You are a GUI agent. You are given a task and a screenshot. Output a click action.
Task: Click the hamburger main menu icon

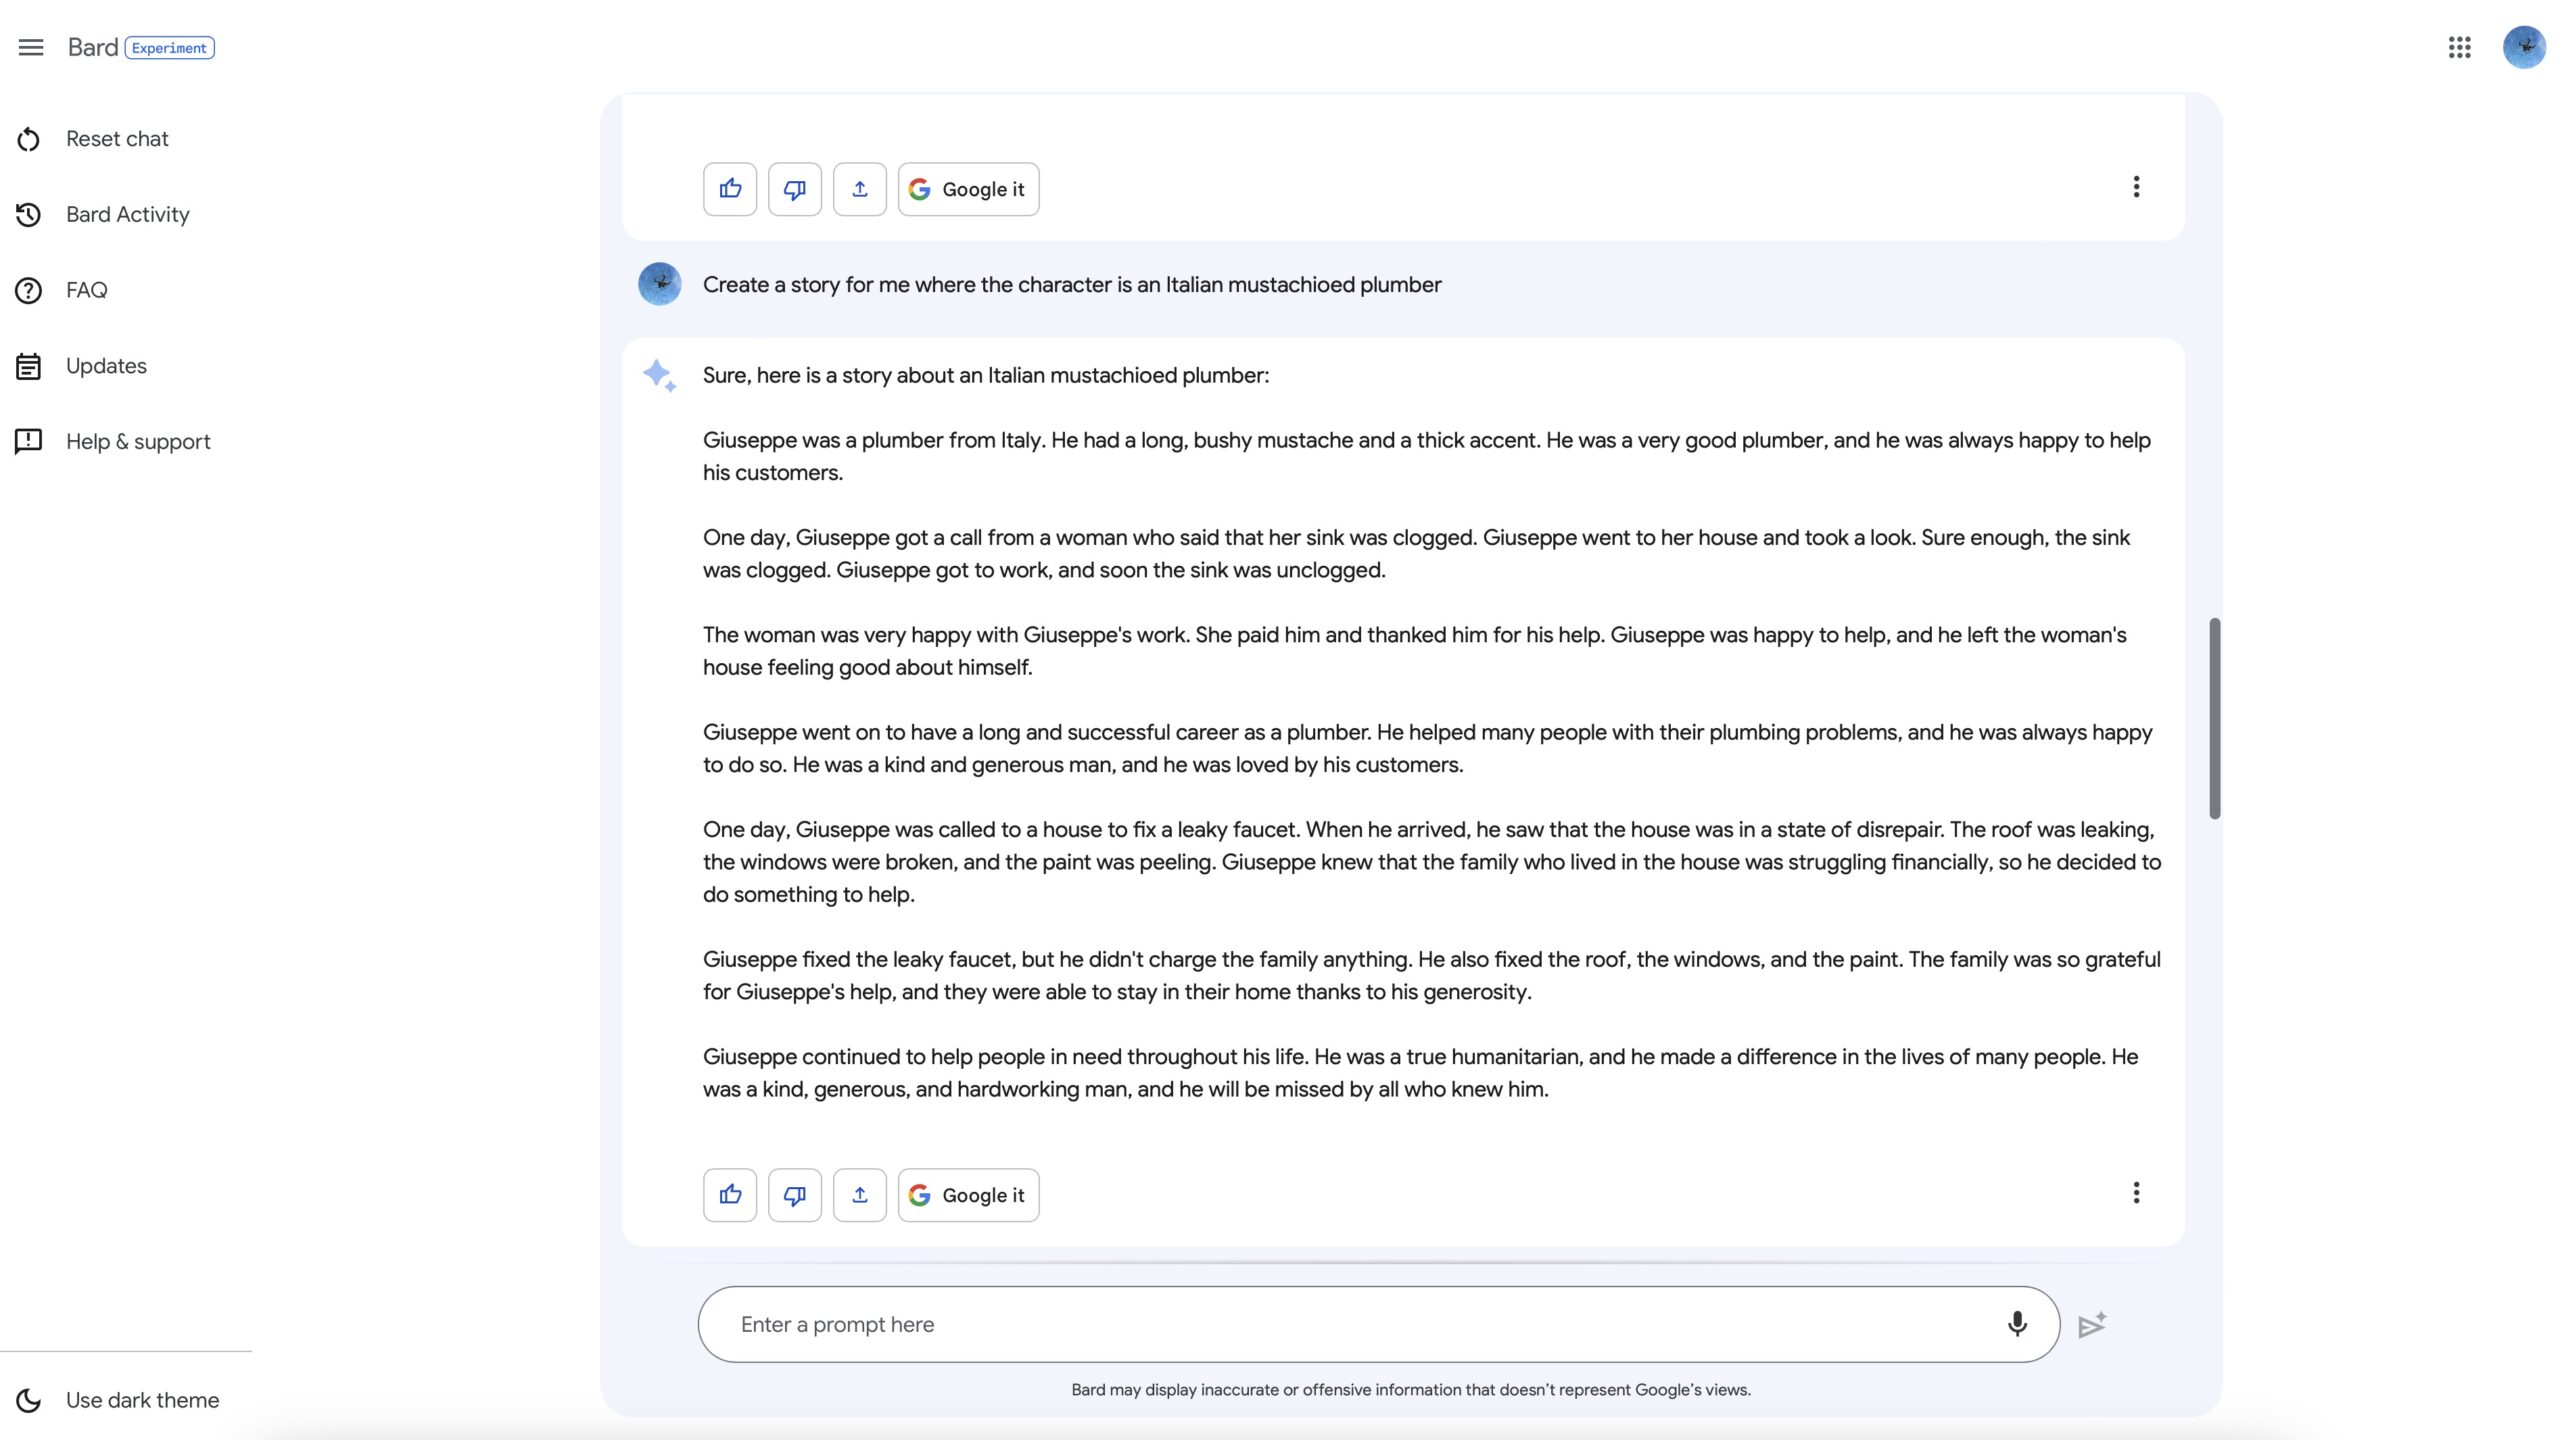(31, 47)
